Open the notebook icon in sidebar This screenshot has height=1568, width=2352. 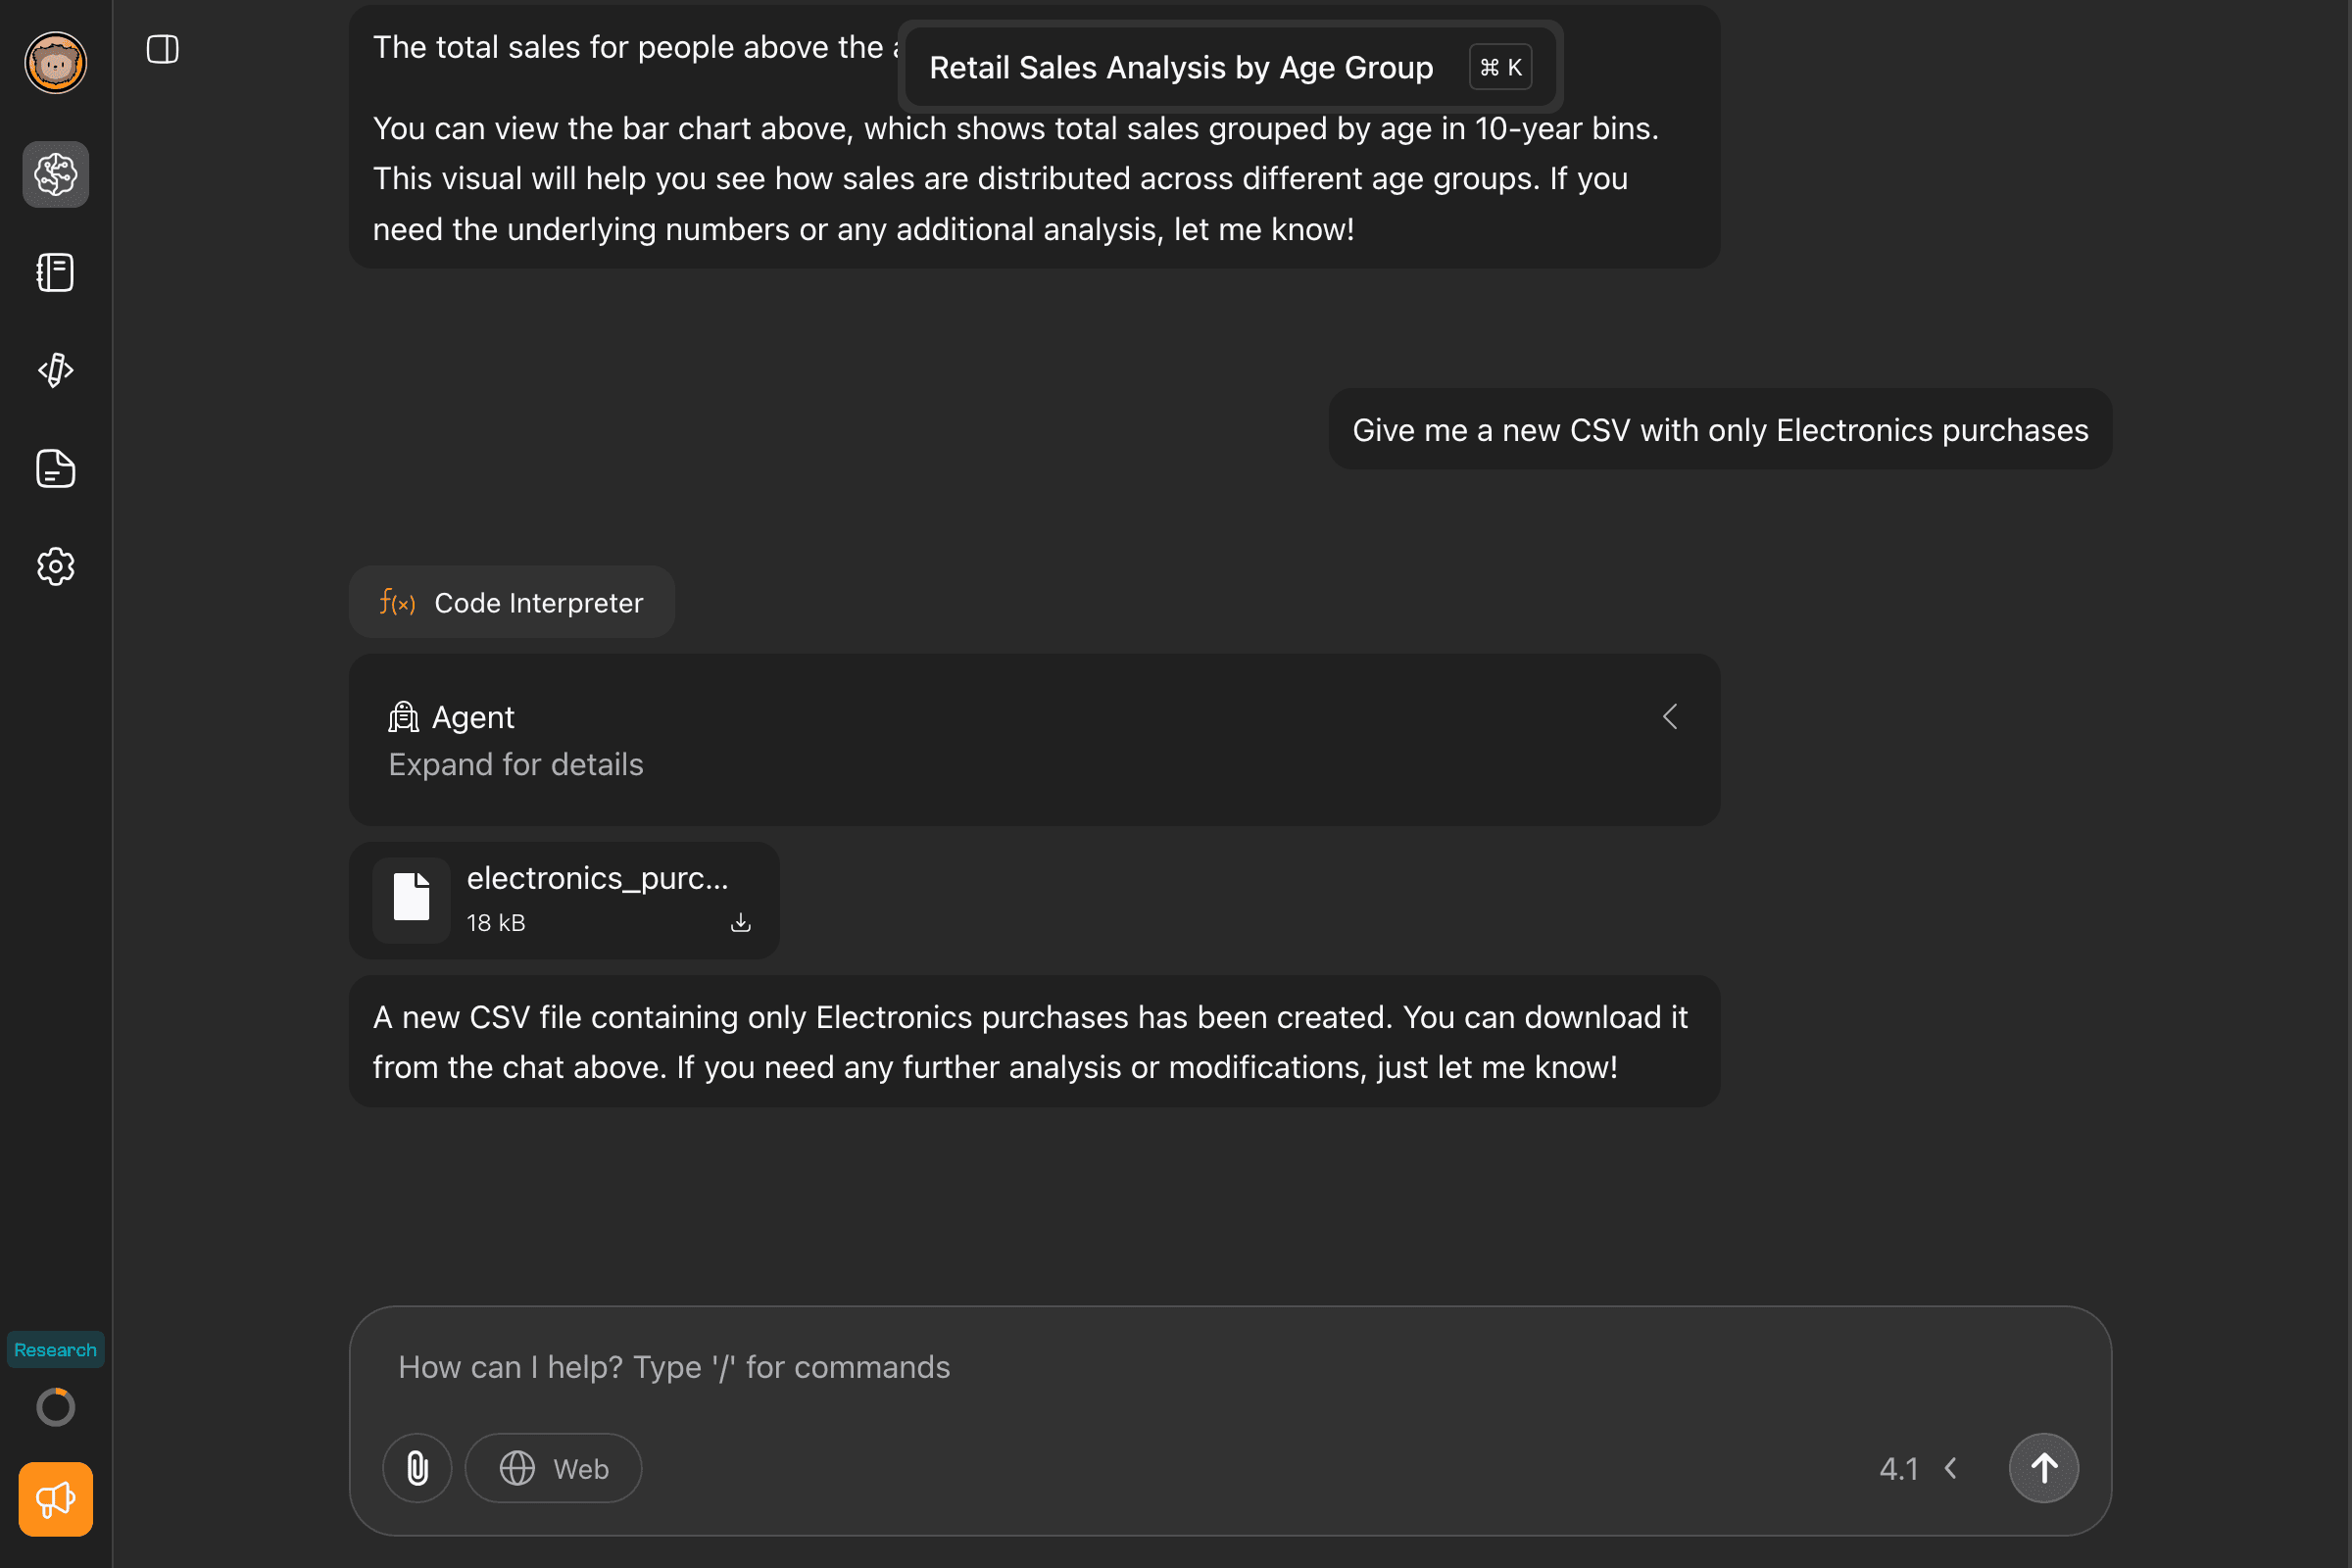tap(56, 272)
